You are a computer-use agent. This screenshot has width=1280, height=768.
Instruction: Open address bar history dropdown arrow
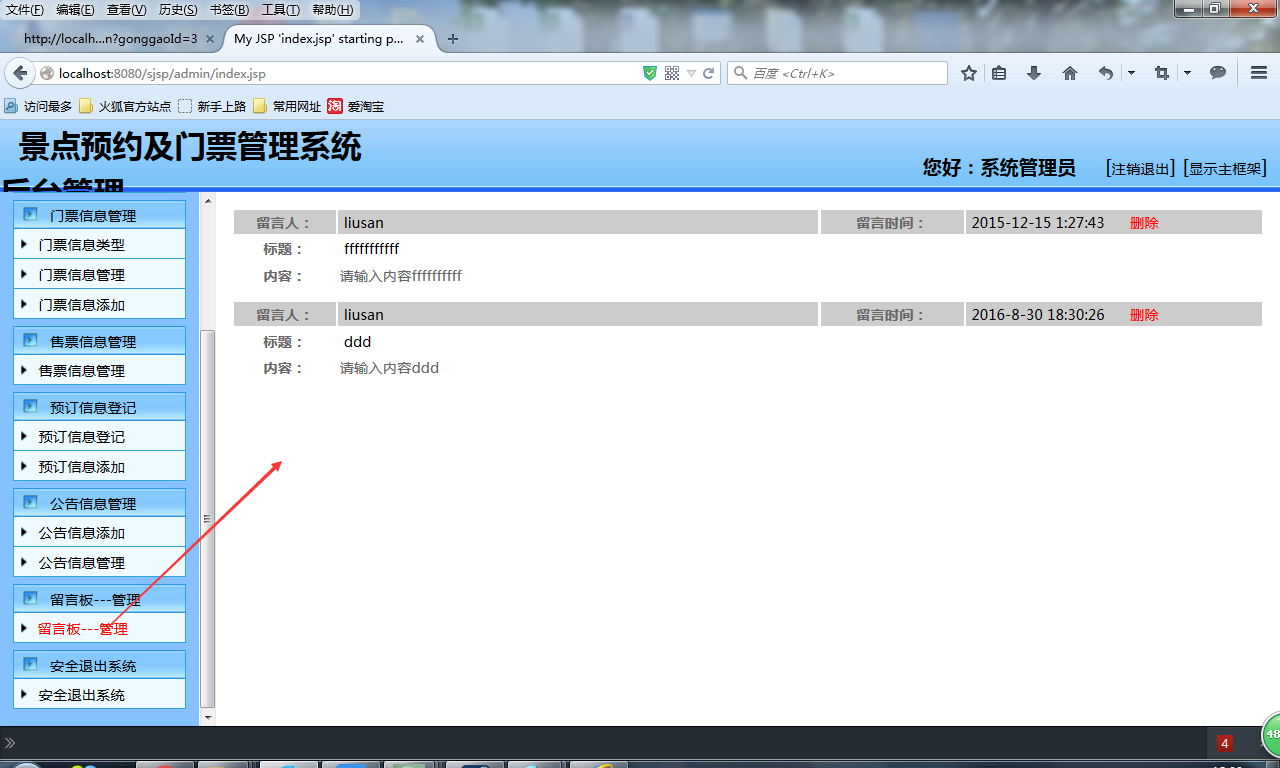point(691,73)
